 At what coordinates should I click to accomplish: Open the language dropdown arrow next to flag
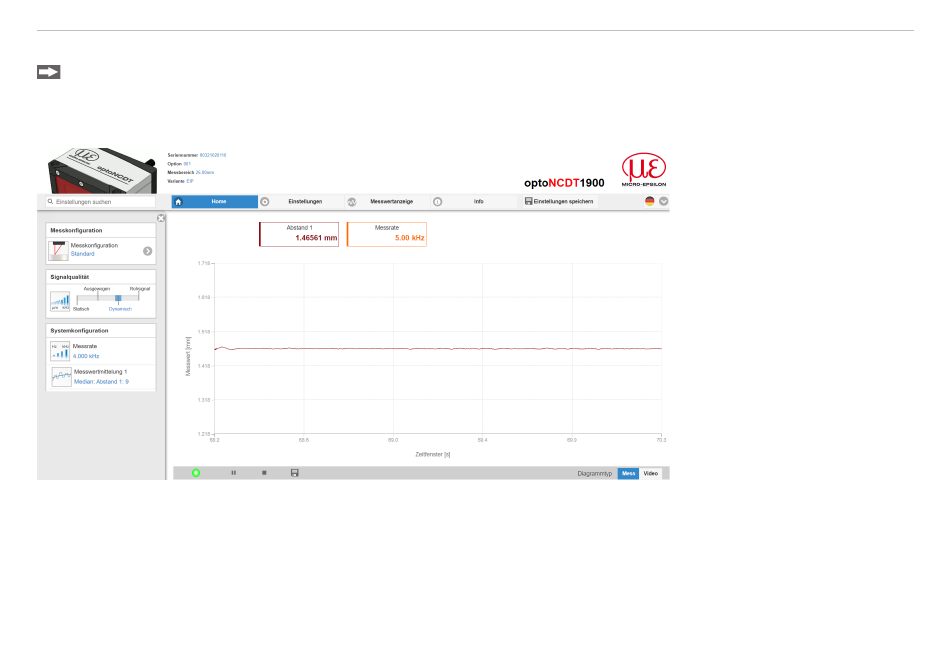pos(664,201)
